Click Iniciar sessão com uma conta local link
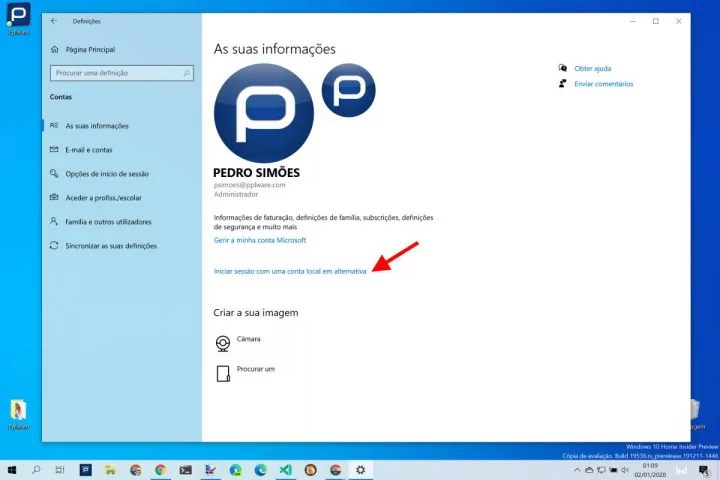720x480 pixels. click(x=290, y=271)
